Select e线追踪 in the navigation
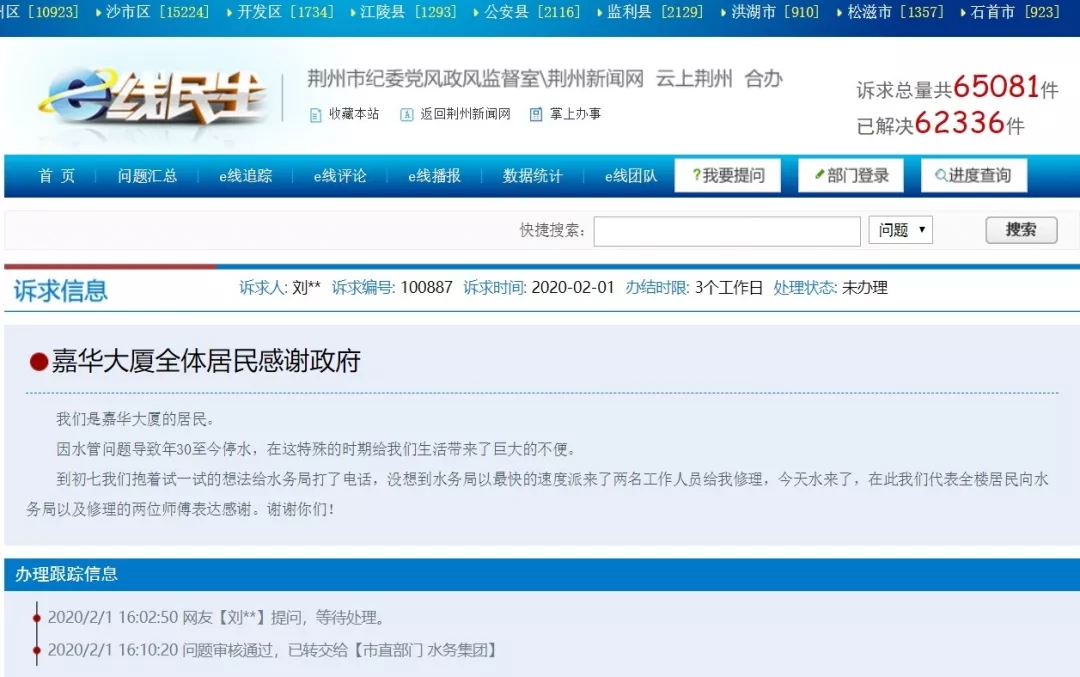The image size is (1080, 677). click(x=245, y=176)
